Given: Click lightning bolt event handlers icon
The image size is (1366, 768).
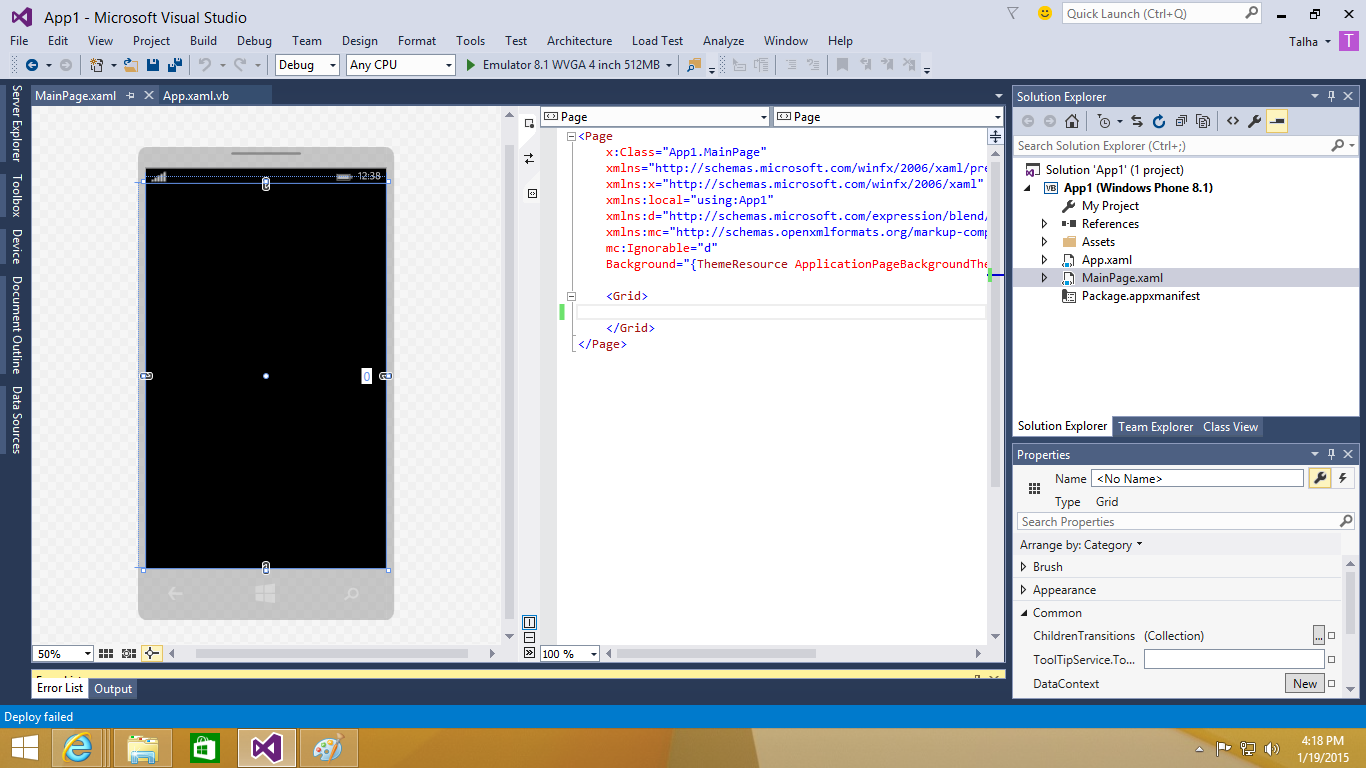Looking at the screenshot, I should click(x=1342, y=478).
